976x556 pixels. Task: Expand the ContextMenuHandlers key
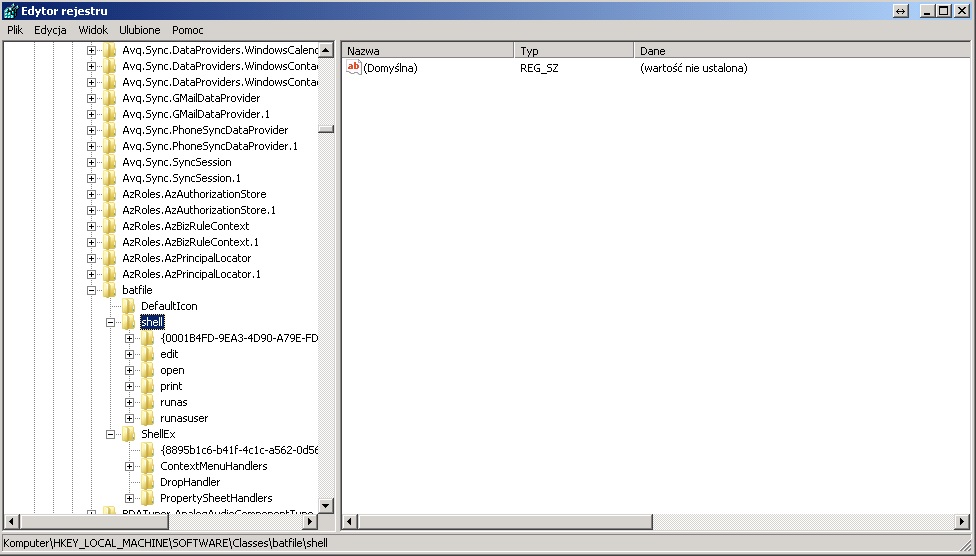(x=130, y=466)
